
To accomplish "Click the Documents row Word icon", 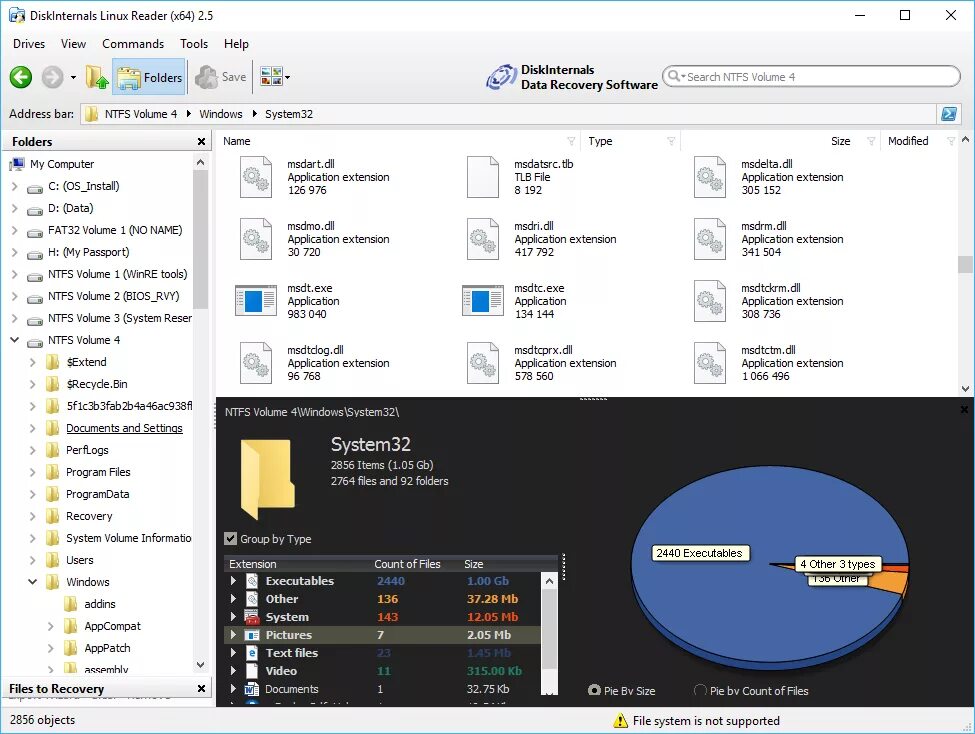I will (x=252, y=689).
